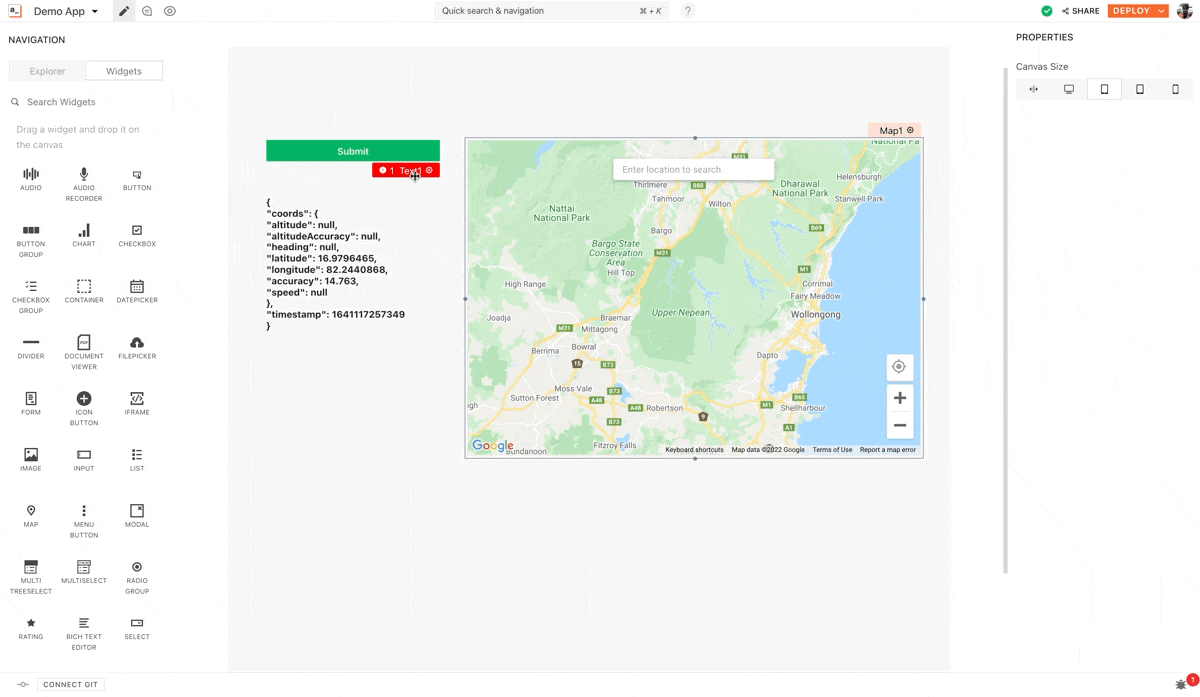Switch to the Explorer tab

pyautogui.click(x=47, y=71)
